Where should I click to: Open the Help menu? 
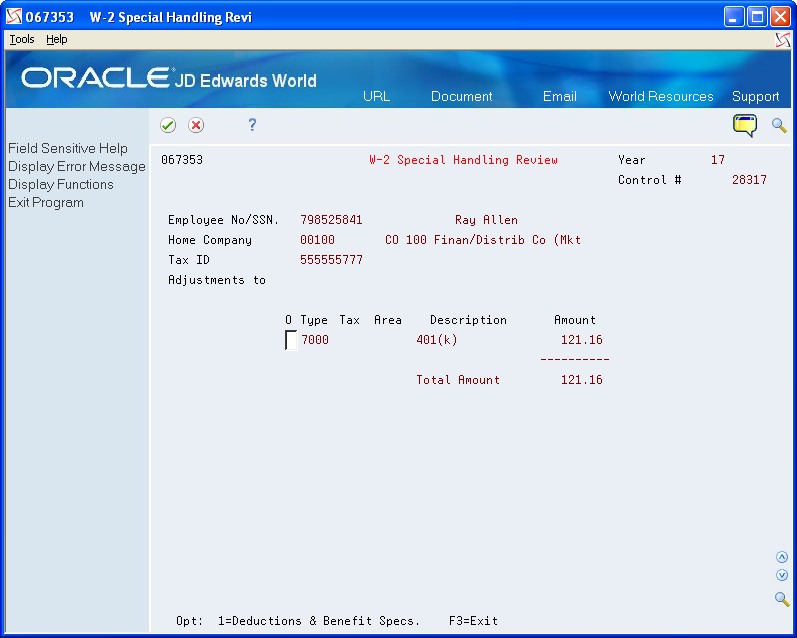(x=56, y=39)
